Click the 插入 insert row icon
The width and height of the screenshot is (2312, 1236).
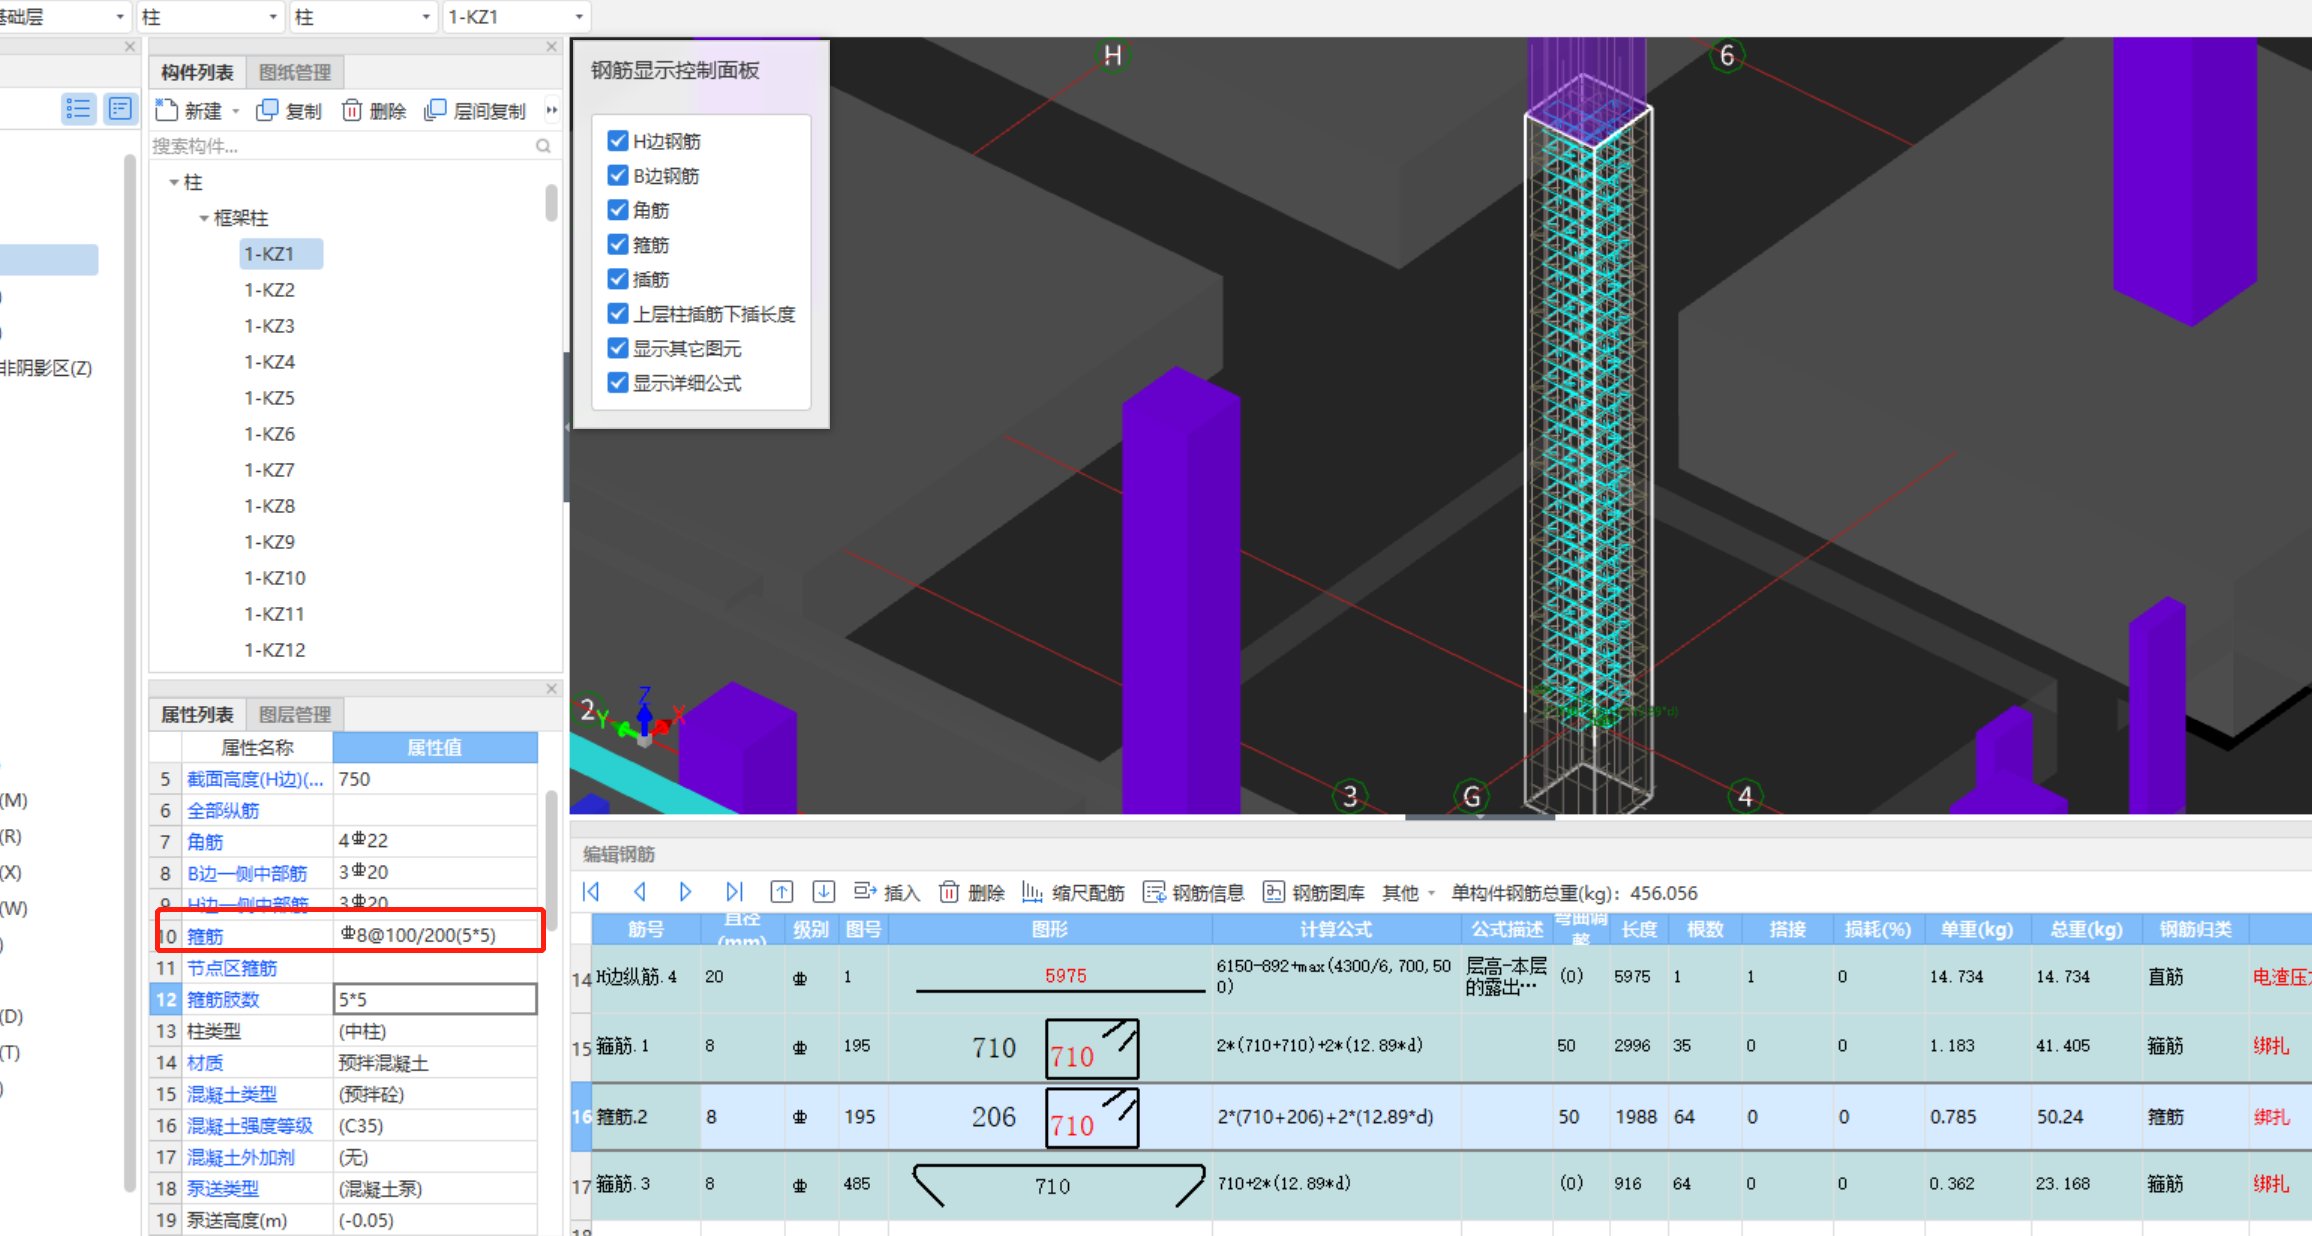(865, 891)
